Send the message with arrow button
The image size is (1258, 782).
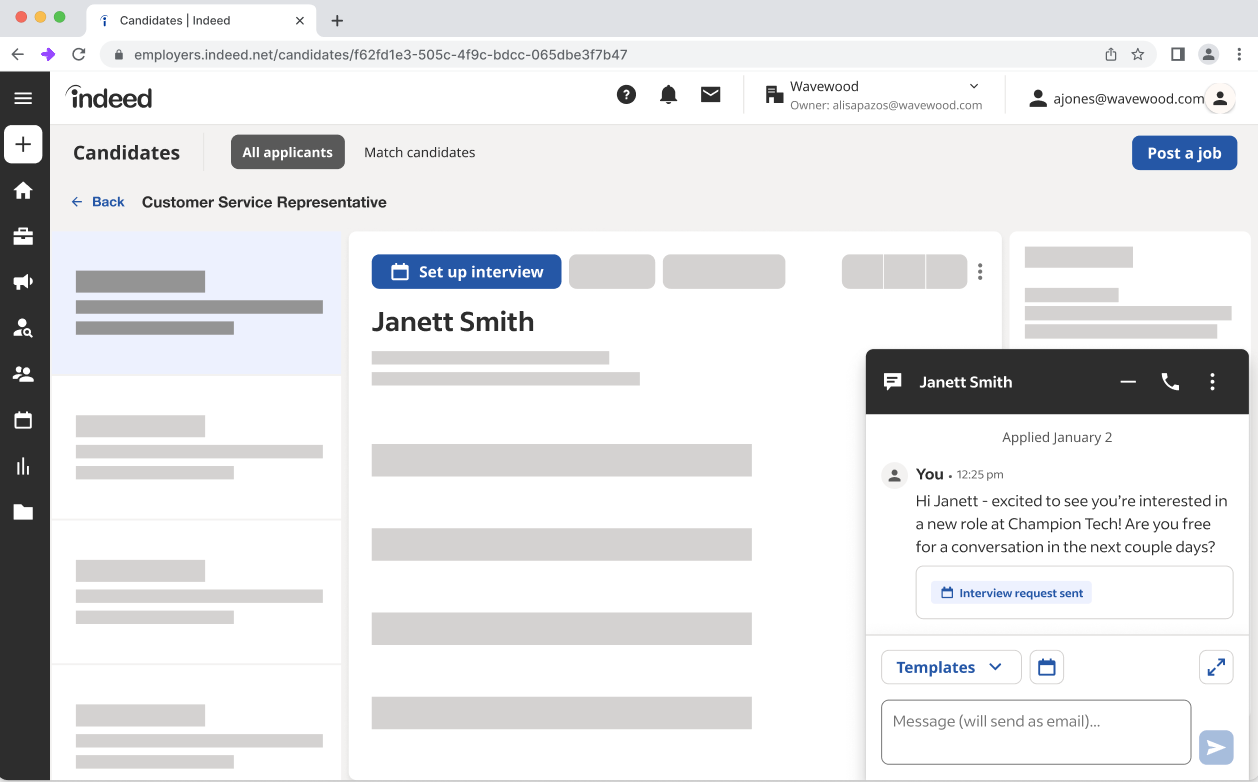coord(1216,747)
